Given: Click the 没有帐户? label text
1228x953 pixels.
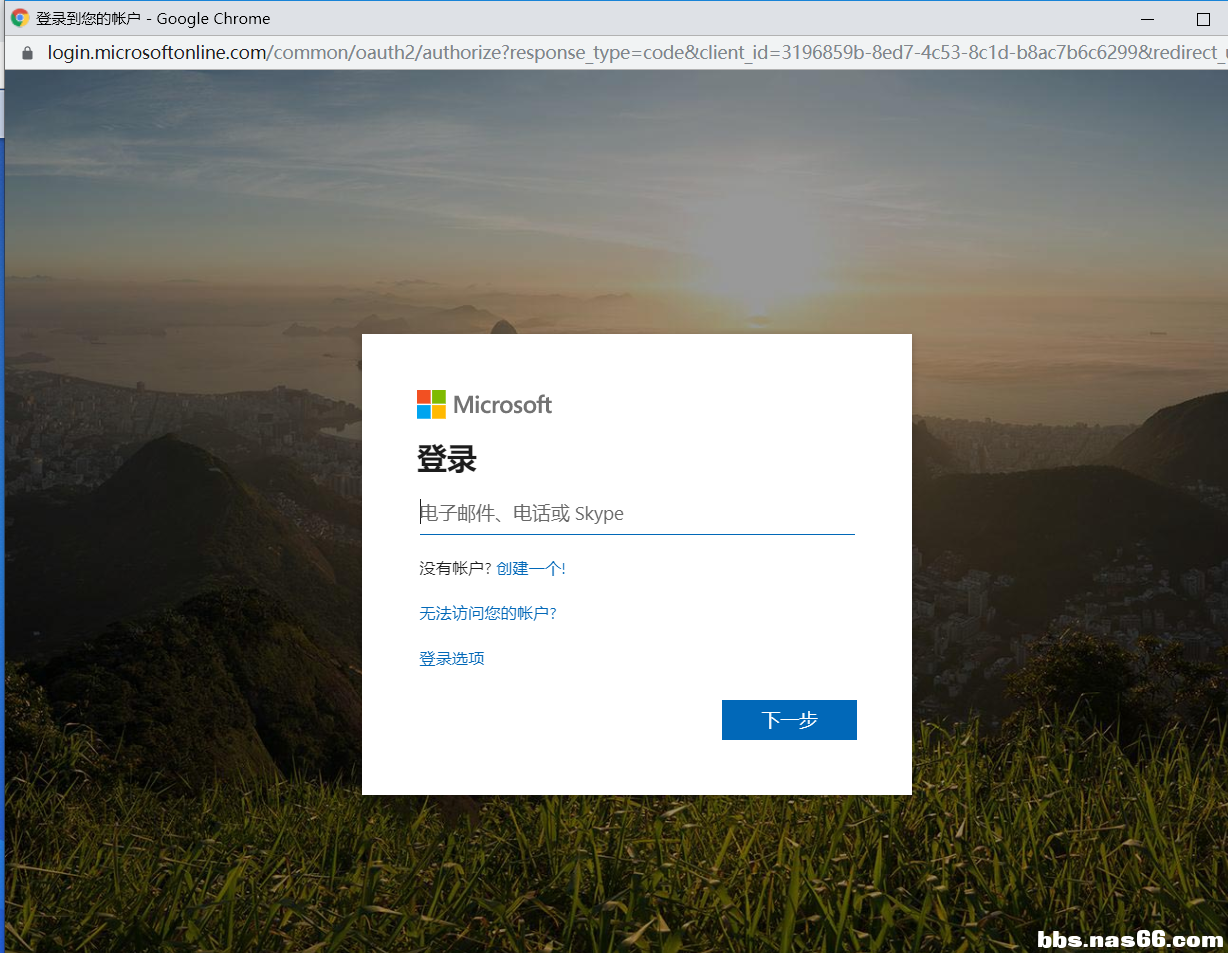Looking at the screenshot, I should [455, 568].
